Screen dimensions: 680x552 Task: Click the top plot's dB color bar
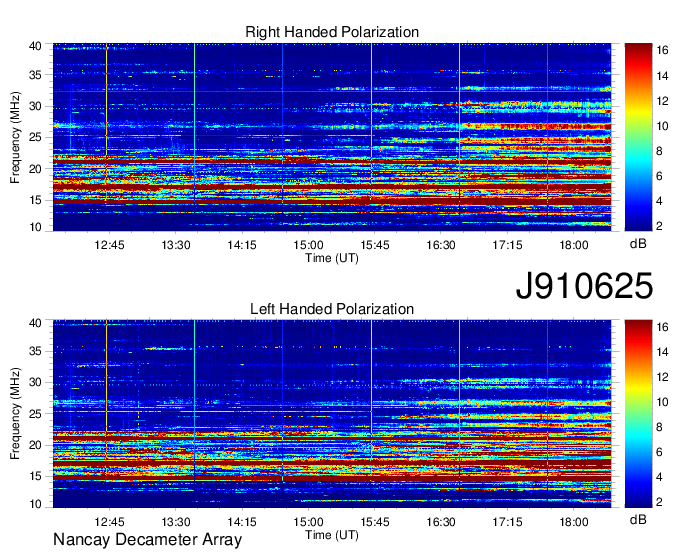(x=638, y=137)
